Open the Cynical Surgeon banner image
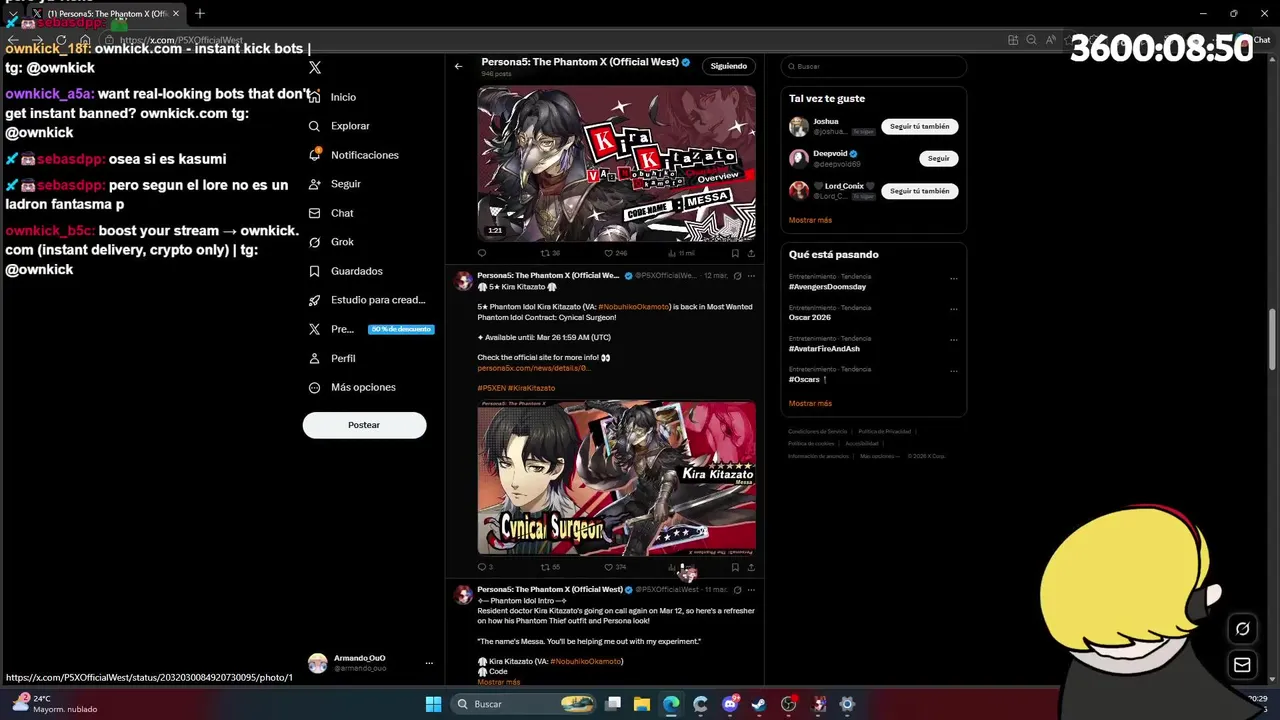This screenshot has height=720, width=1280. (616, 478)
